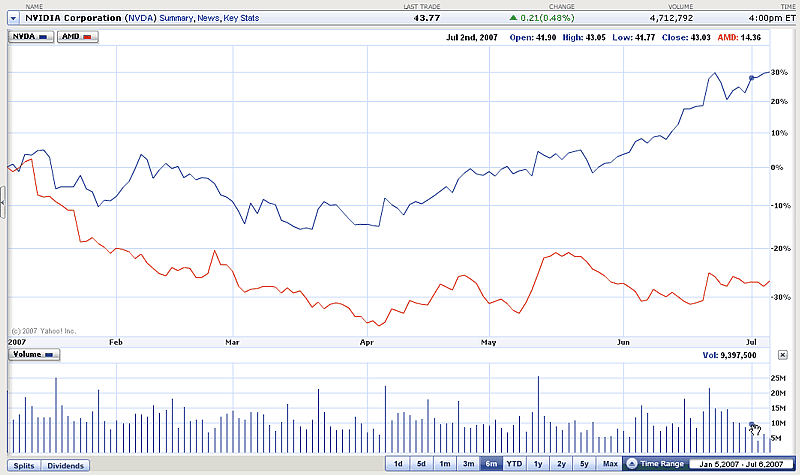Click the volume value 4,712,792
The image size is (800, 475).
click(x=671, y=18)
